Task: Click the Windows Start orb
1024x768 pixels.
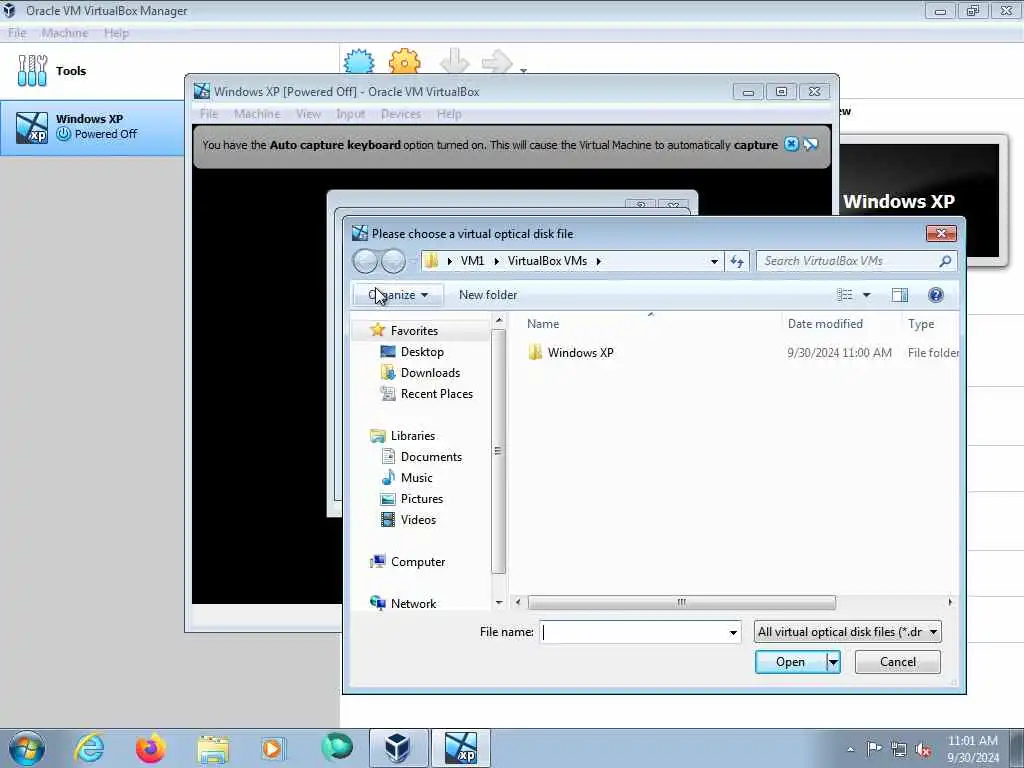Action: coord(27,748)
